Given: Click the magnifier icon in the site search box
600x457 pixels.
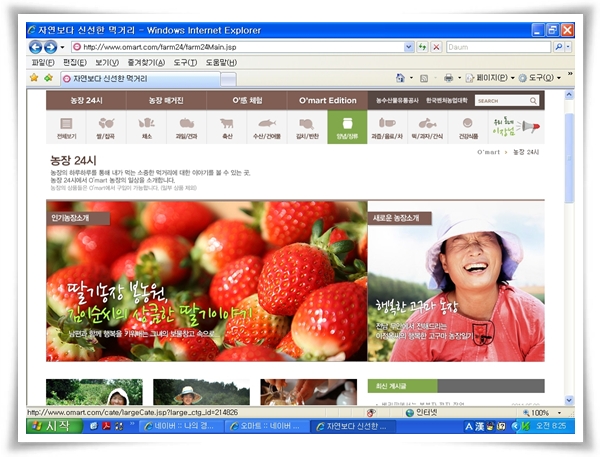Looking at the screenshot, I should pyautogui.click(x=534, y=100).
